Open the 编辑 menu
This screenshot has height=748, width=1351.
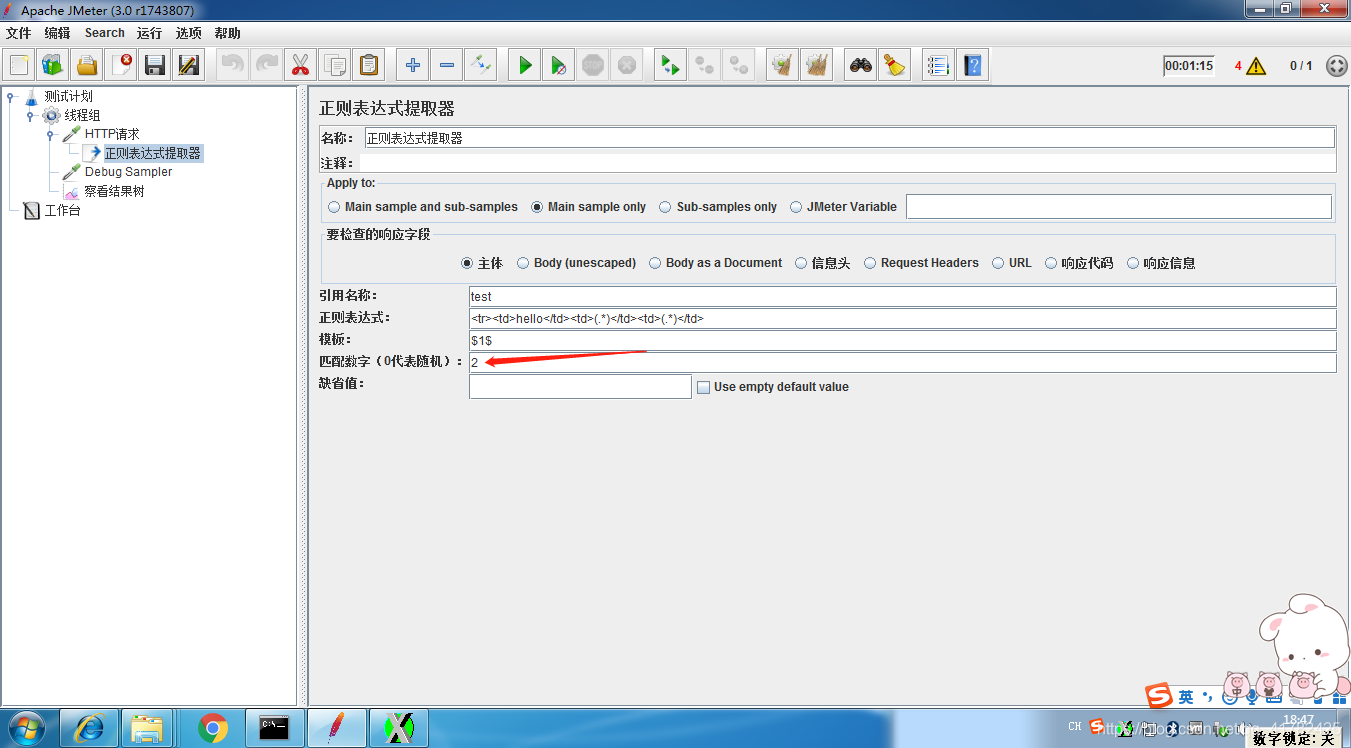pyautogui.click(x=57, y=33)
